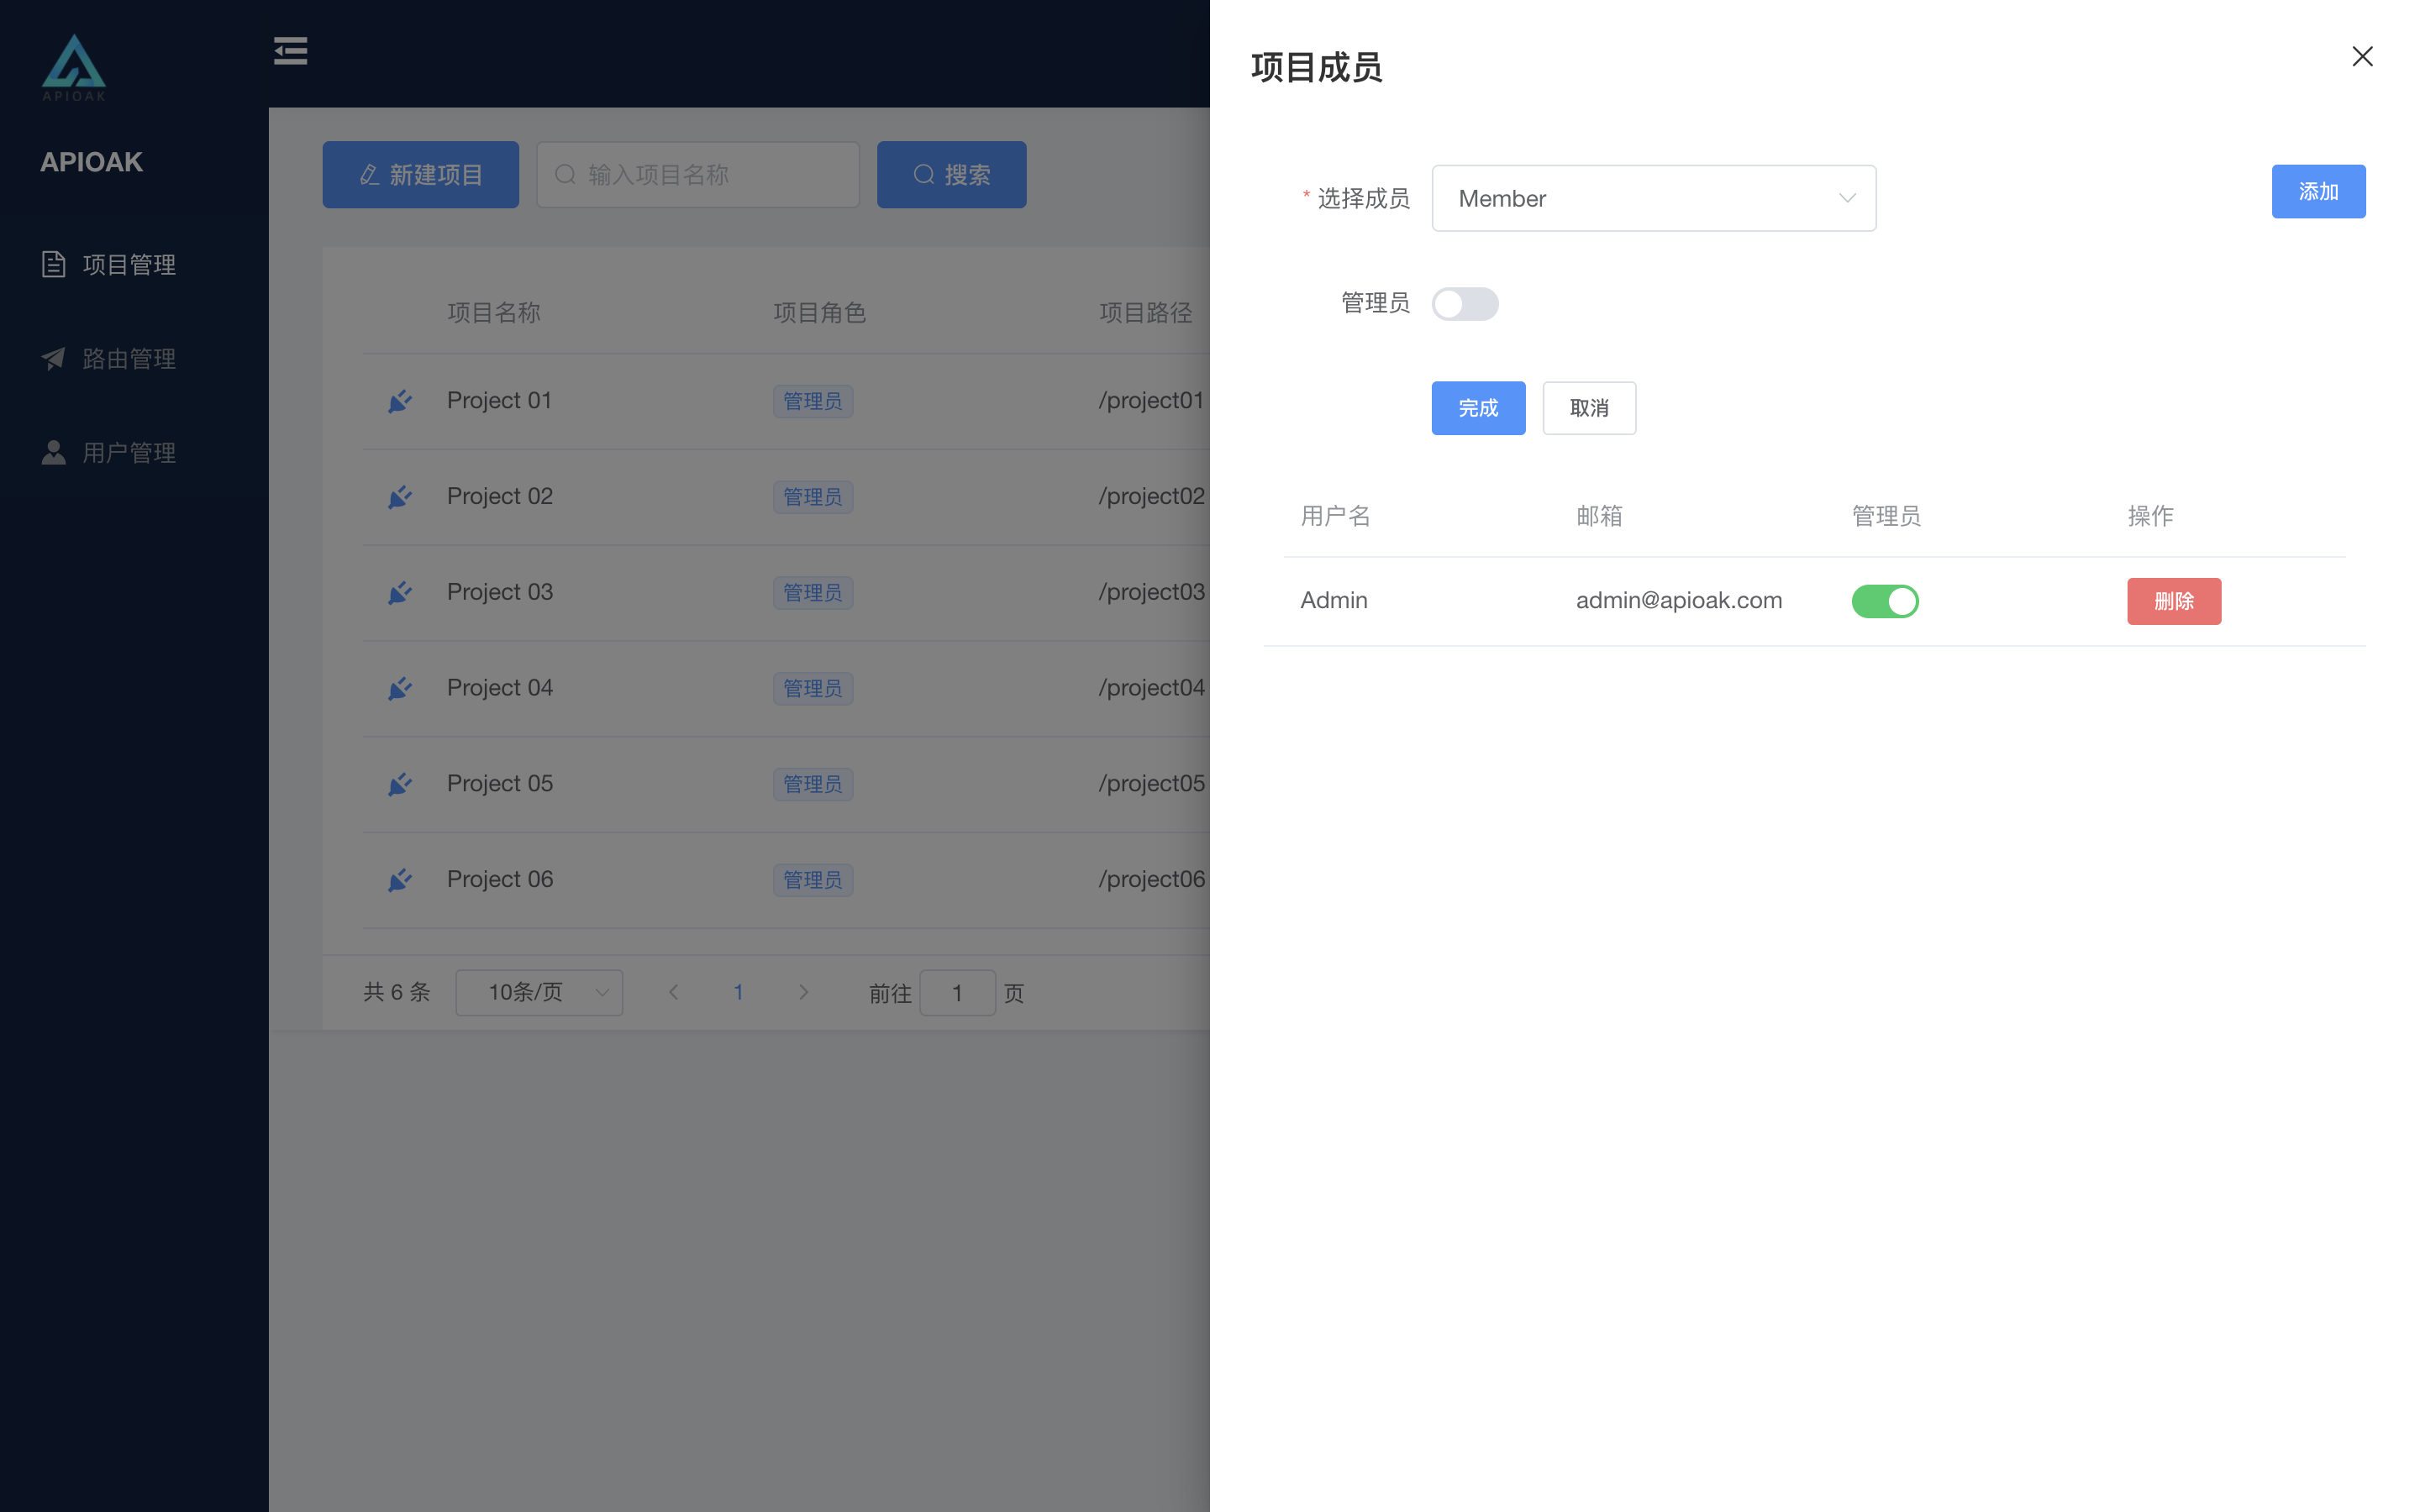Click the 项目角色 column header
This screenshot has height=1512, width=2420.
[x=819, y=312]
